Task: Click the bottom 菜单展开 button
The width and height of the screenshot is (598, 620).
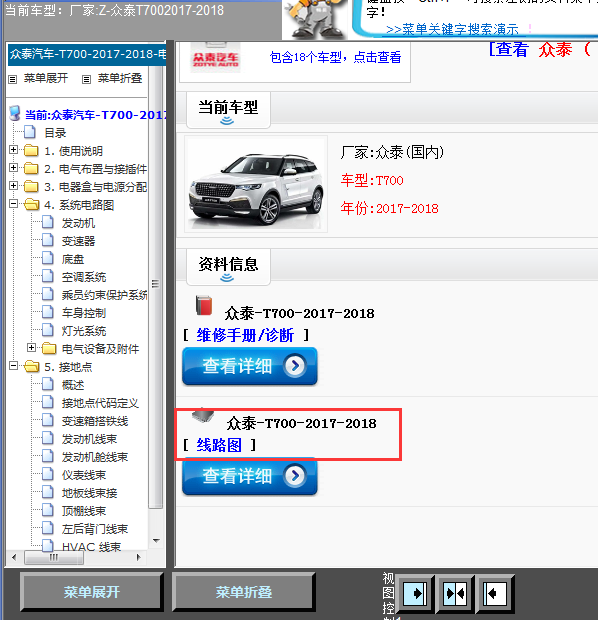Action: (x=91, y=592)
